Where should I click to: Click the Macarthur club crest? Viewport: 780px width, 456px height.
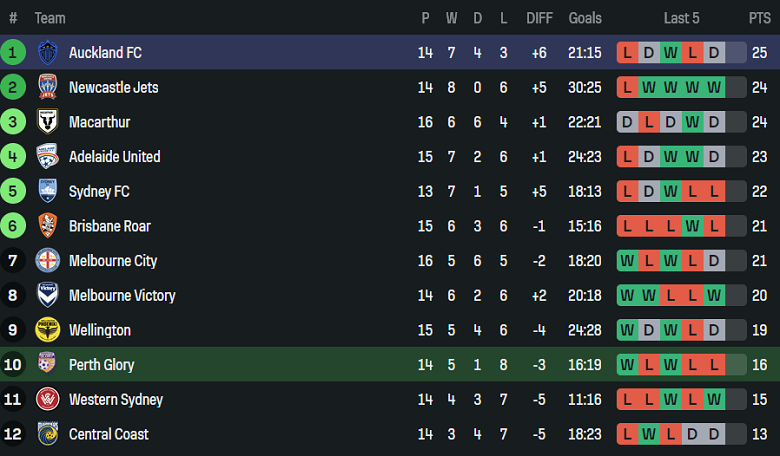coord(48,122)
